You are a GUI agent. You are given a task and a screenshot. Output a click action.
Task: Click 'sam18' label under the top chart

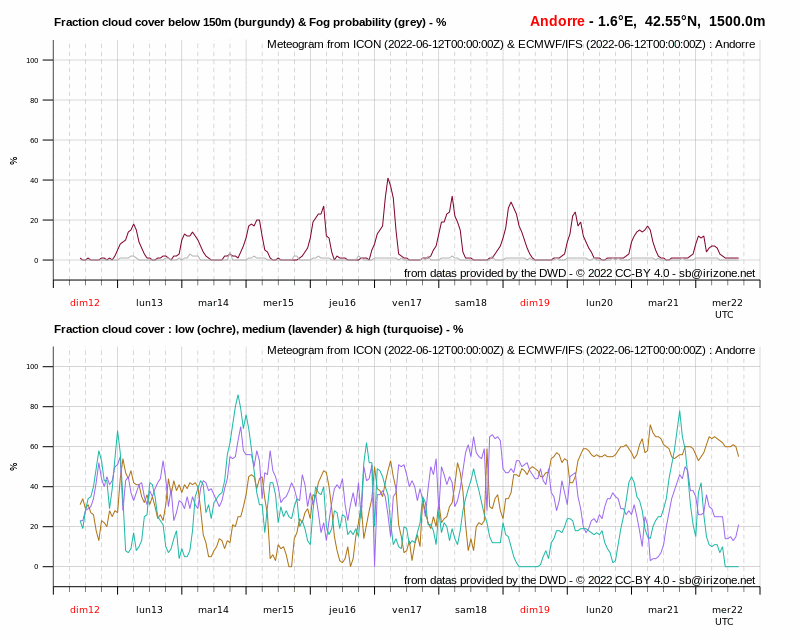click(x=470, y=303)
